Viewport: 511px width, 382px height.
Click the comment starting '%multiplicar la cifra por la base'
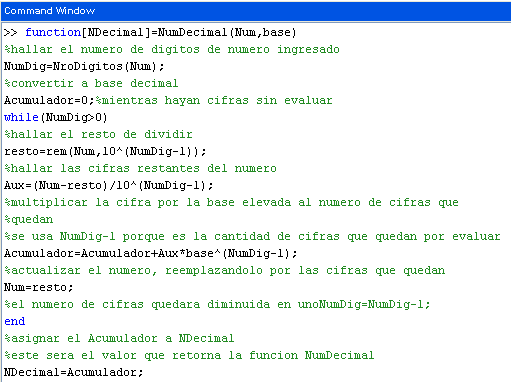[231, 202]
